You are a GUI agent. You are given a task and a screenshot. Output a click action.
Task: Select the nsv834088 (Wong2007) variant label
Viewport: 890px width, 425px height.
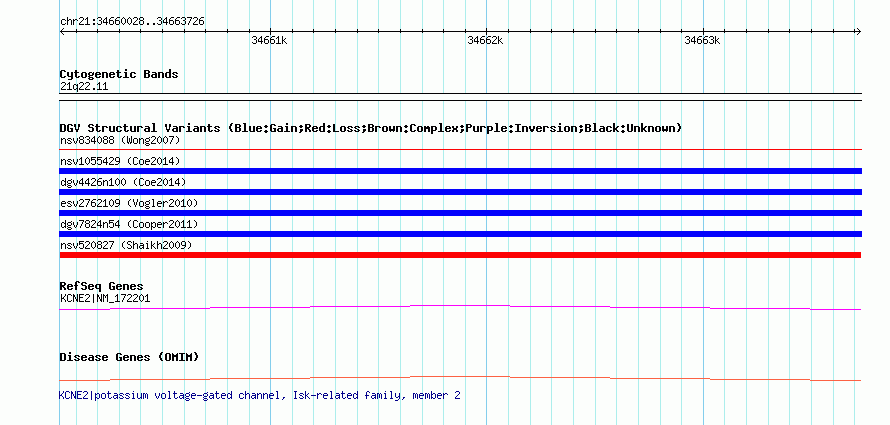120,140
